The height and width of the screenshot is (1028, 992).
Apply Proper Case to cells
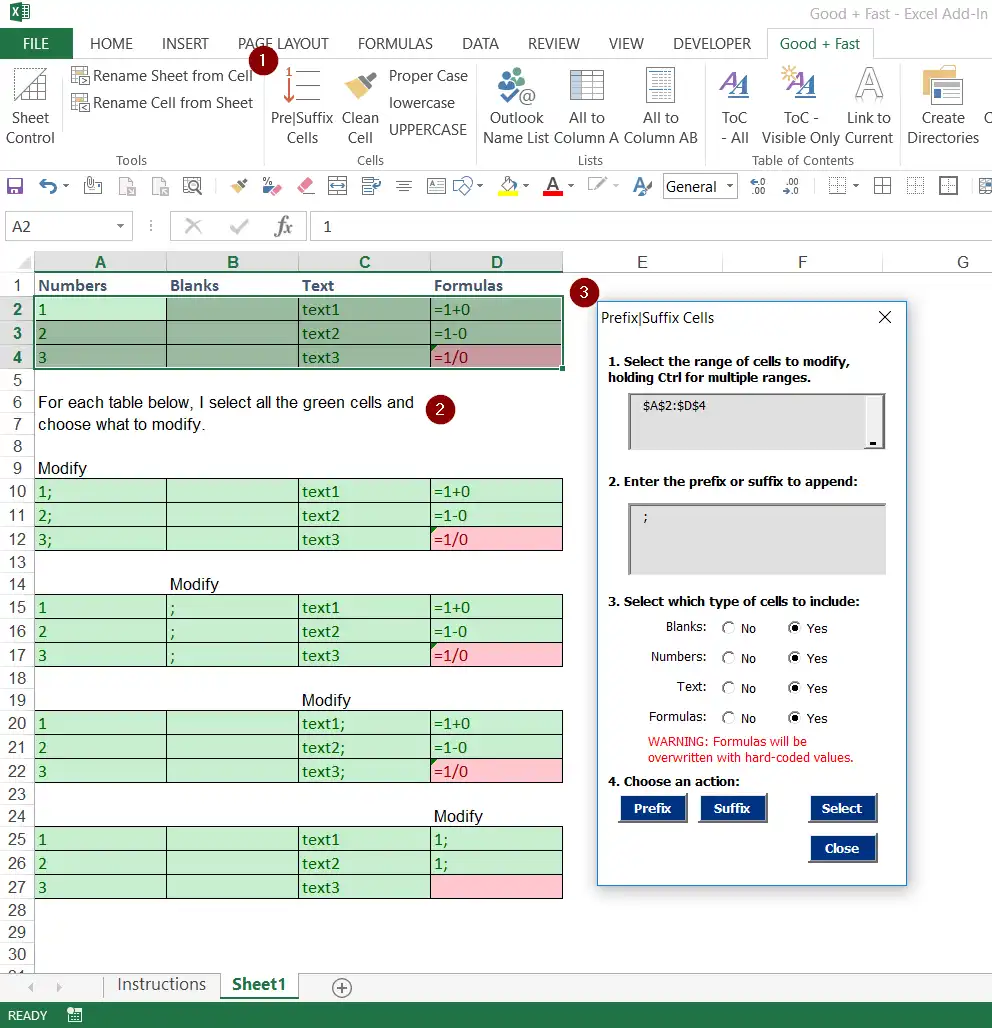pyautogui.click(x=428, y=76)
